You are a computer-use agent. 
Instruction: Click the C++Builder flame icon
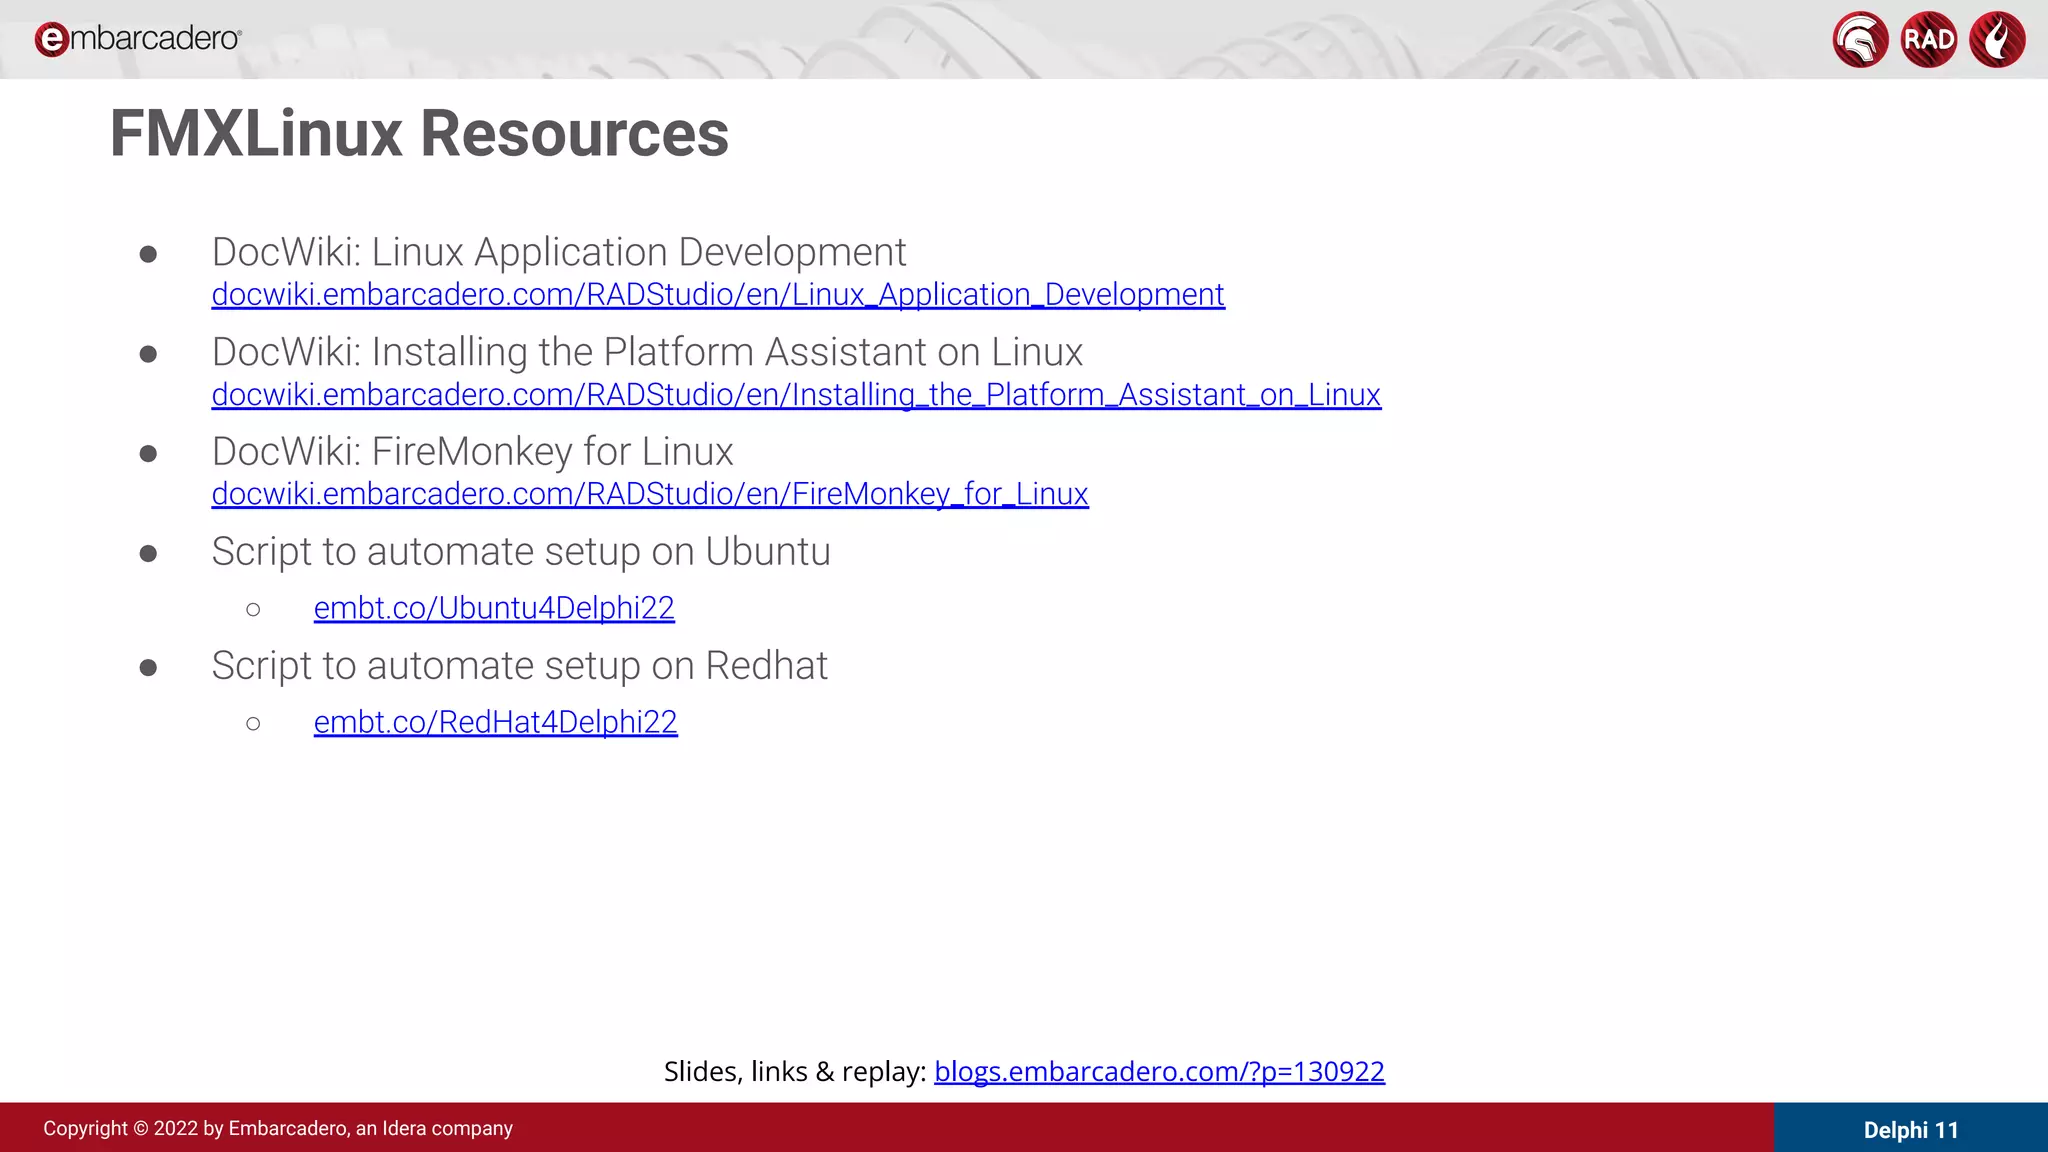pos(1997,40)
